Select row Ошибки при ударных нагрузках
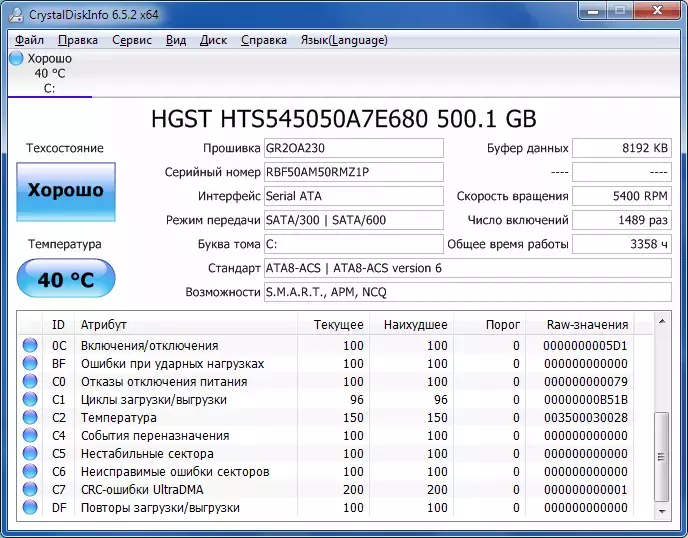Viewport: 688px width, 538px height. tap(335, 363)
